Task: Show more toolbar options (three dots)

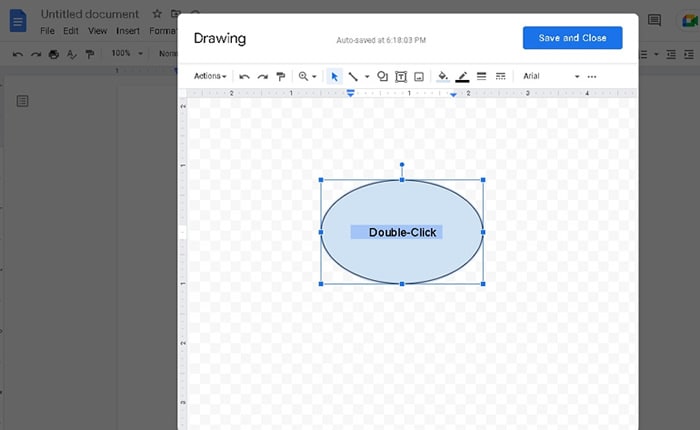Action: pyautogui.click(x=592, y=77)
